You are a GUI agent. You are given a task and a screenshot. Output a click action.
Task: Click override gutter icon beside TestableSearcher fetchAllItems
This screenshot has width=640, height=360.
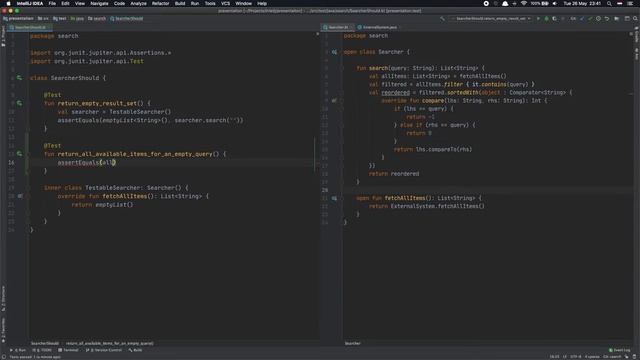point(20,196)
